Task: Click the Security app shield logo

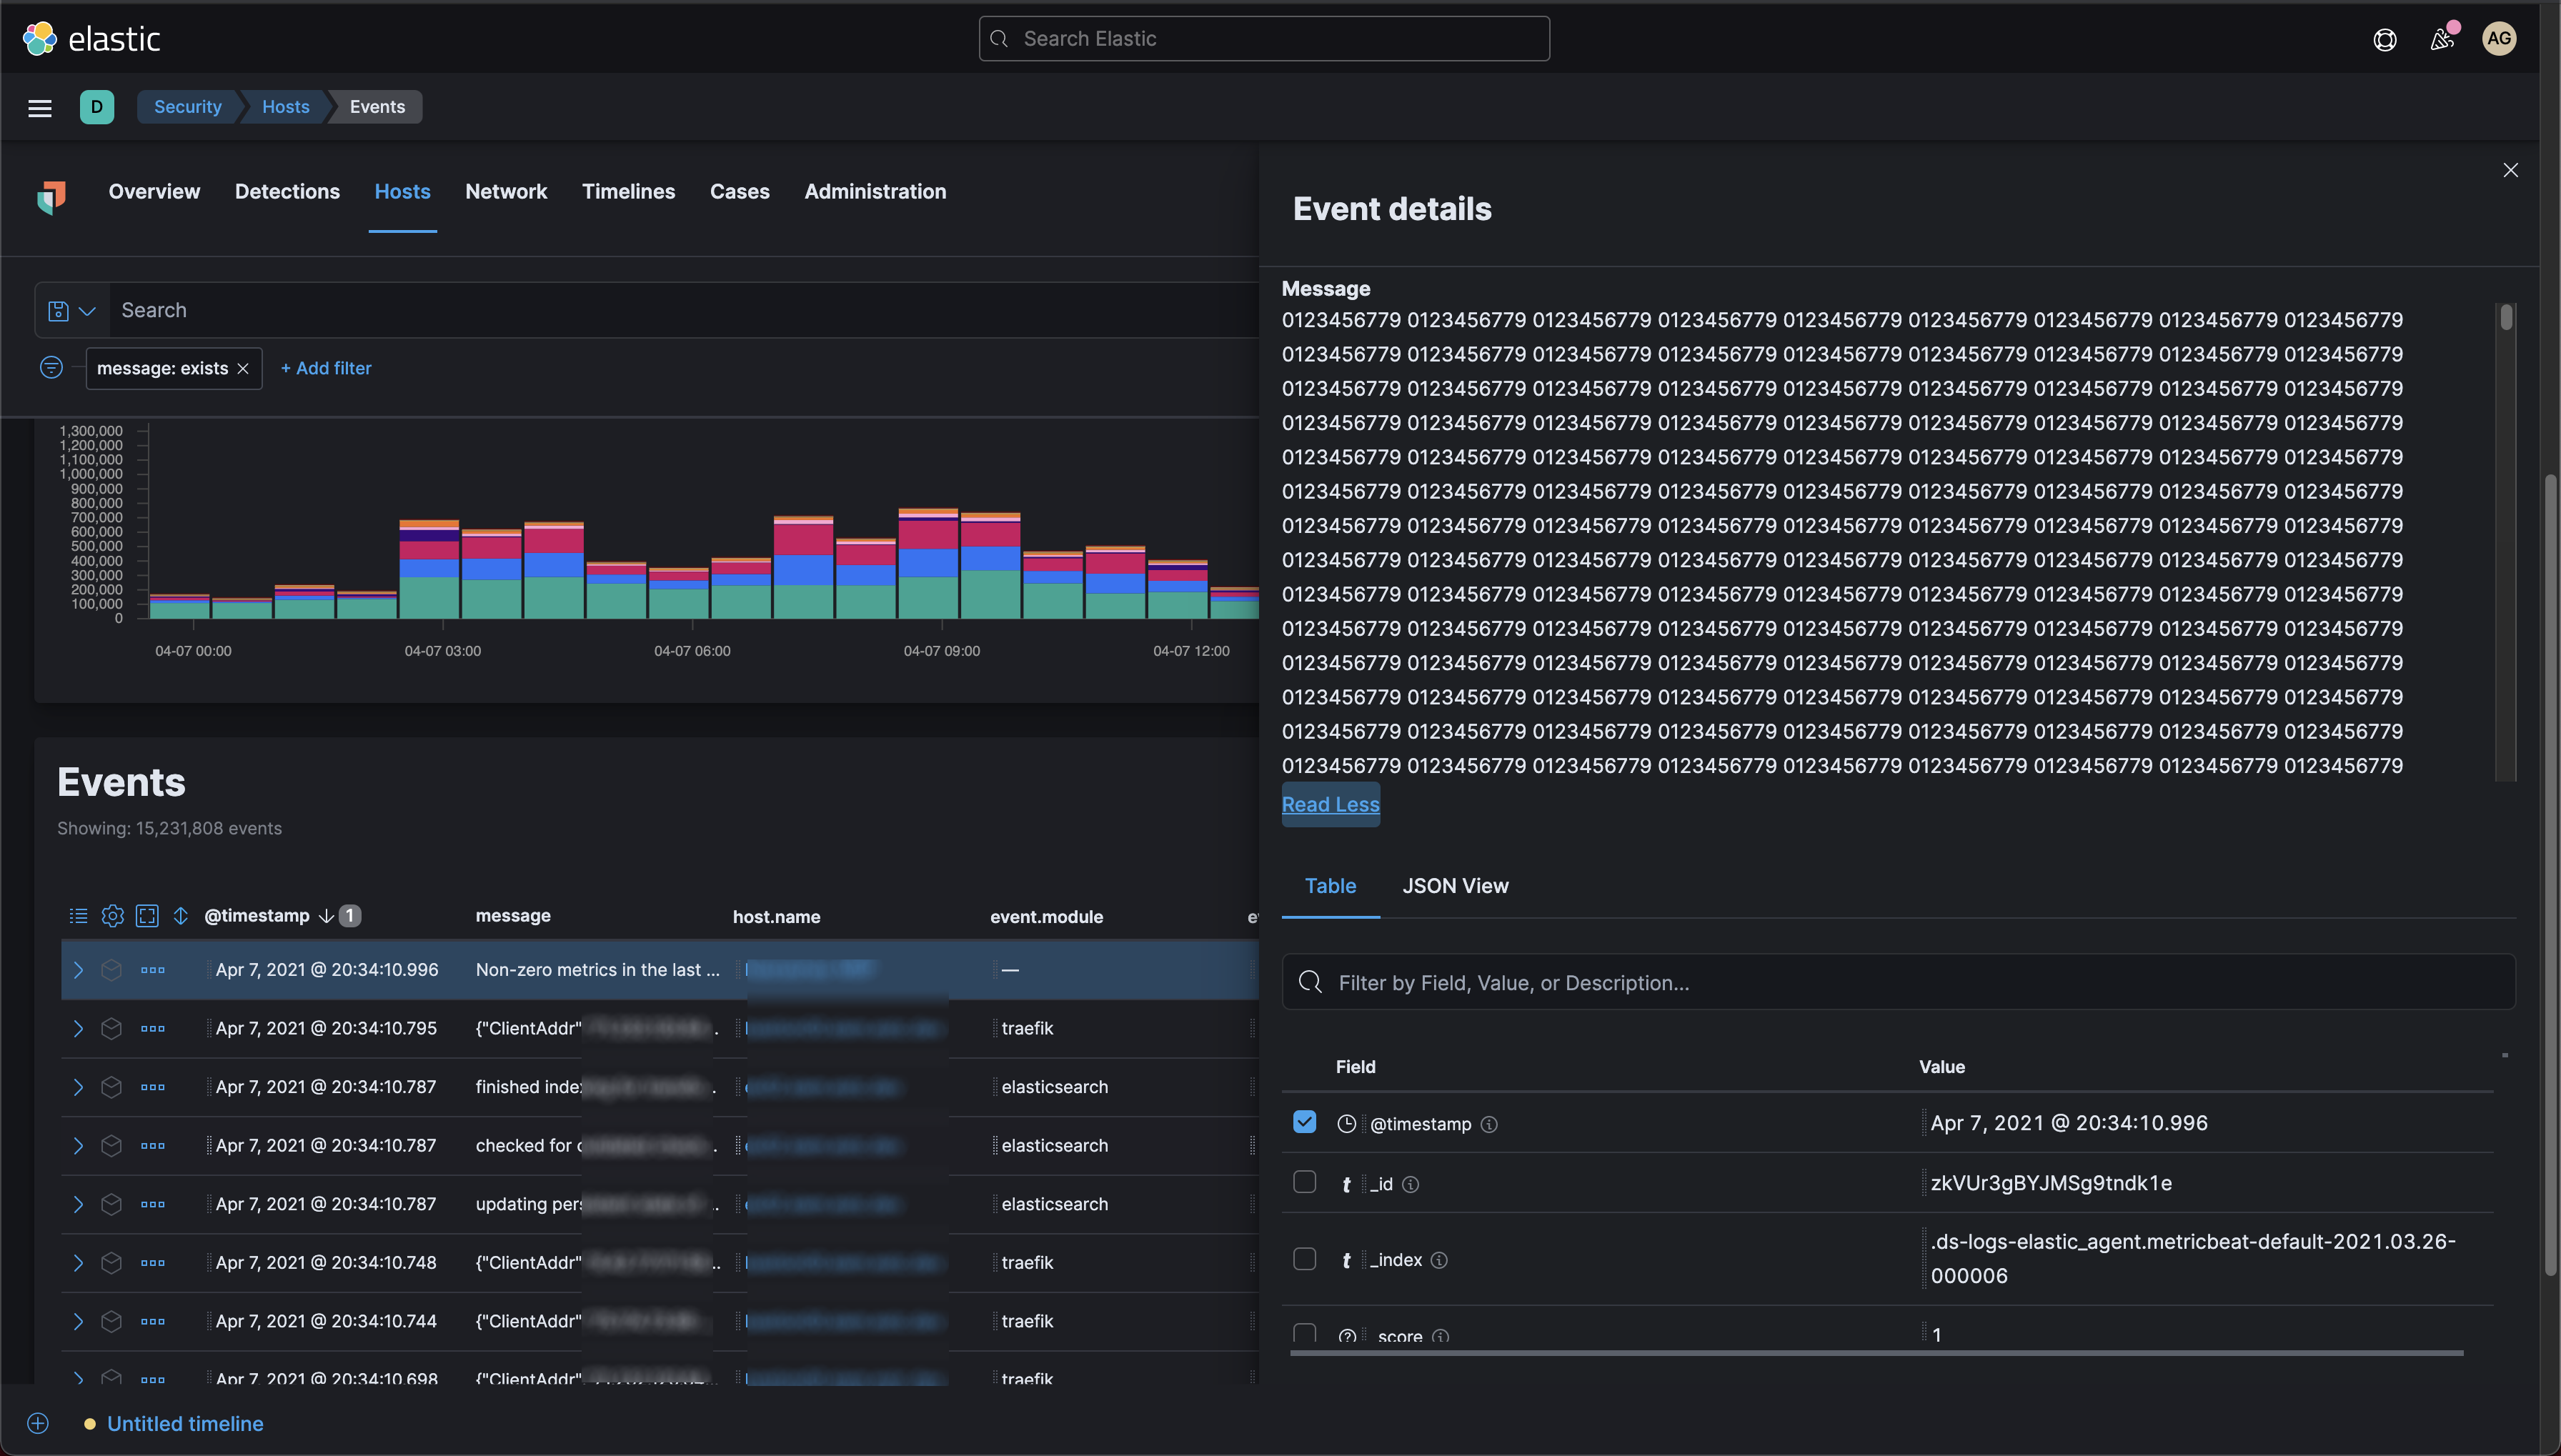Action: point(51,197)
